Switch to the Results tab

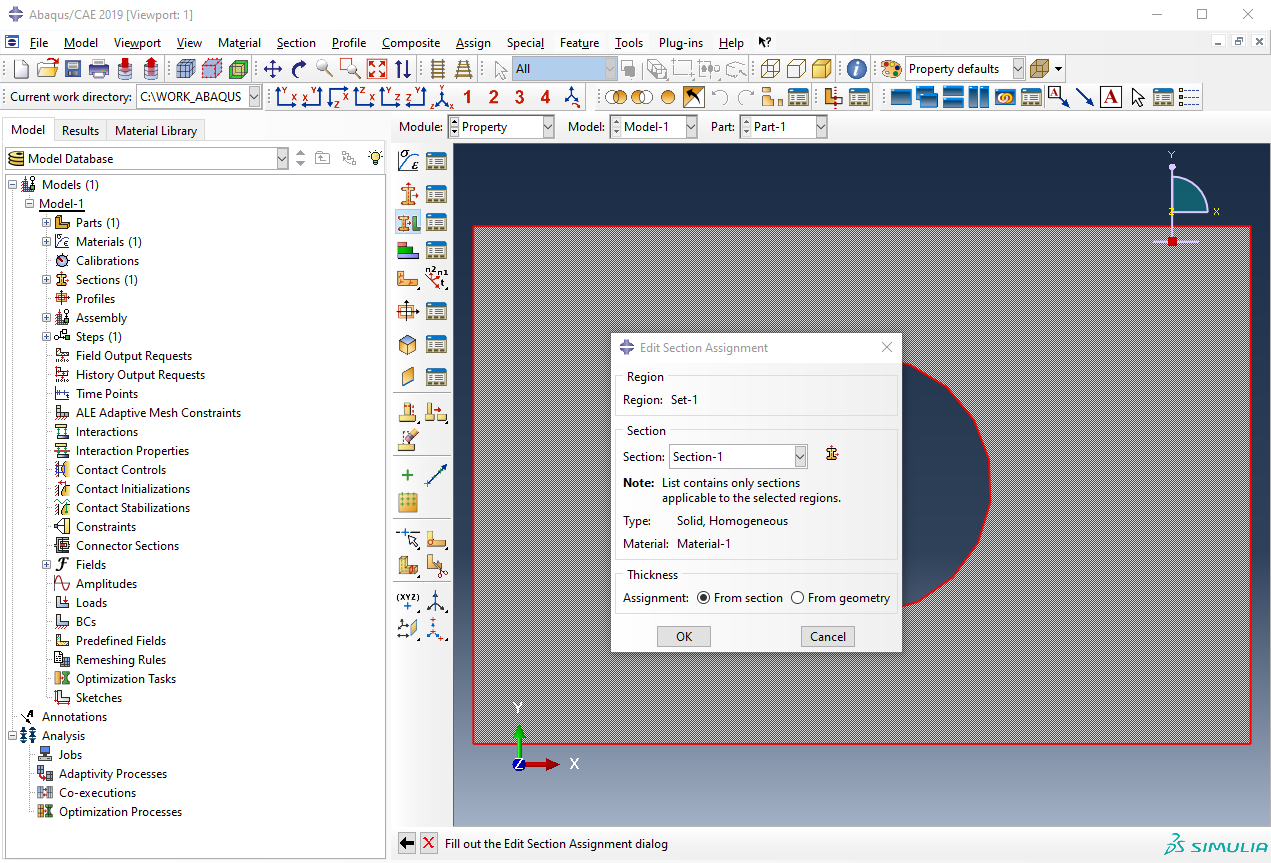pos(80,130)
